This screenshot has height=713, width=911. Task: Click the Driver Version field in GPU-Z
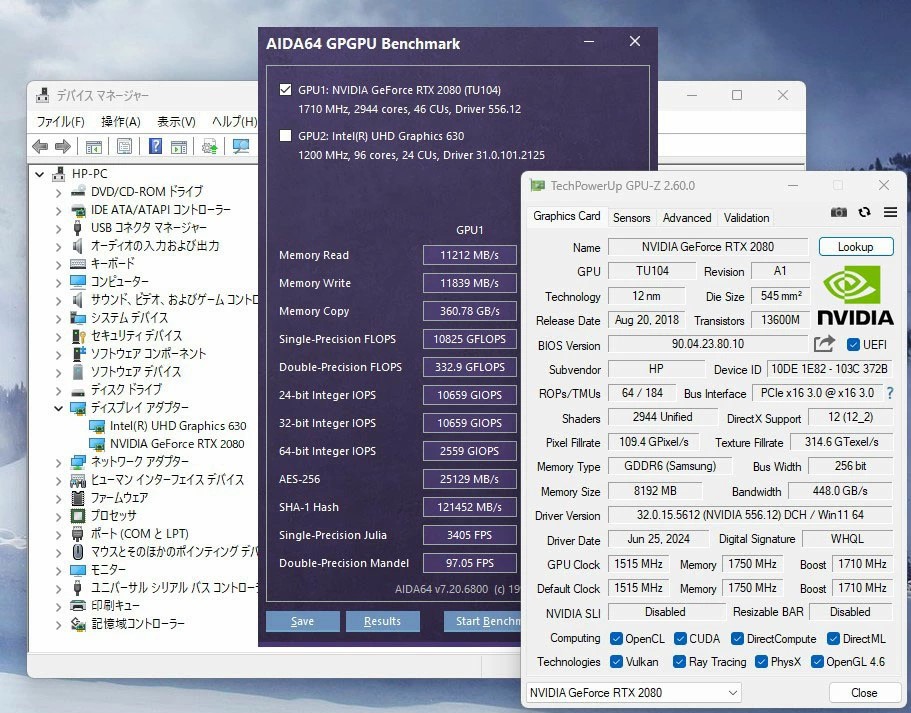[750, 515]
